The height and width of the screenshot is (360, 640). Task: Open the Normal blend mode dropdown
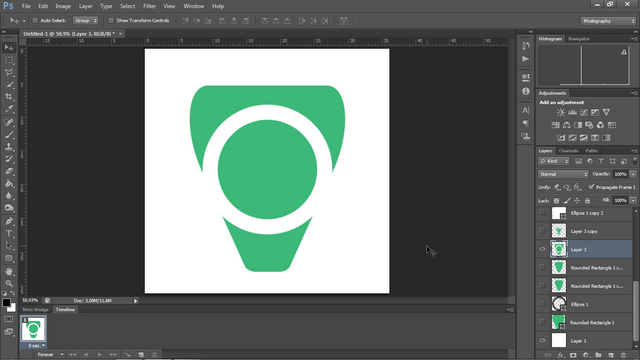pyautogui.click(x=563, y=174)
